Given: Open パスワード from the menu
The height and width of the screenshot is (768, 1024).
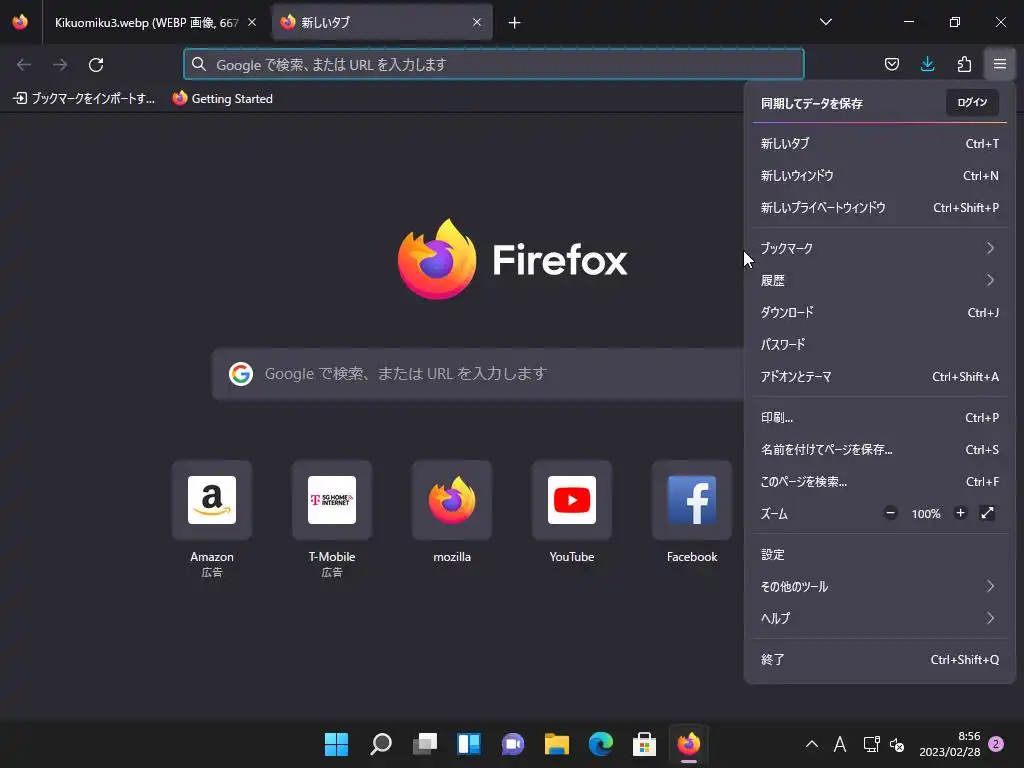Looking at the screenshot, I should pos(880,344).
